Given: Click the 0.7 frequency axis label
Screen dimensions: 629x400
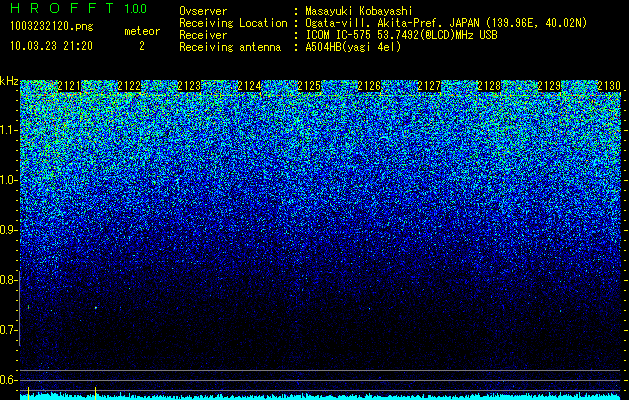Looking at the screenshot, I should [x=8, y=330].
